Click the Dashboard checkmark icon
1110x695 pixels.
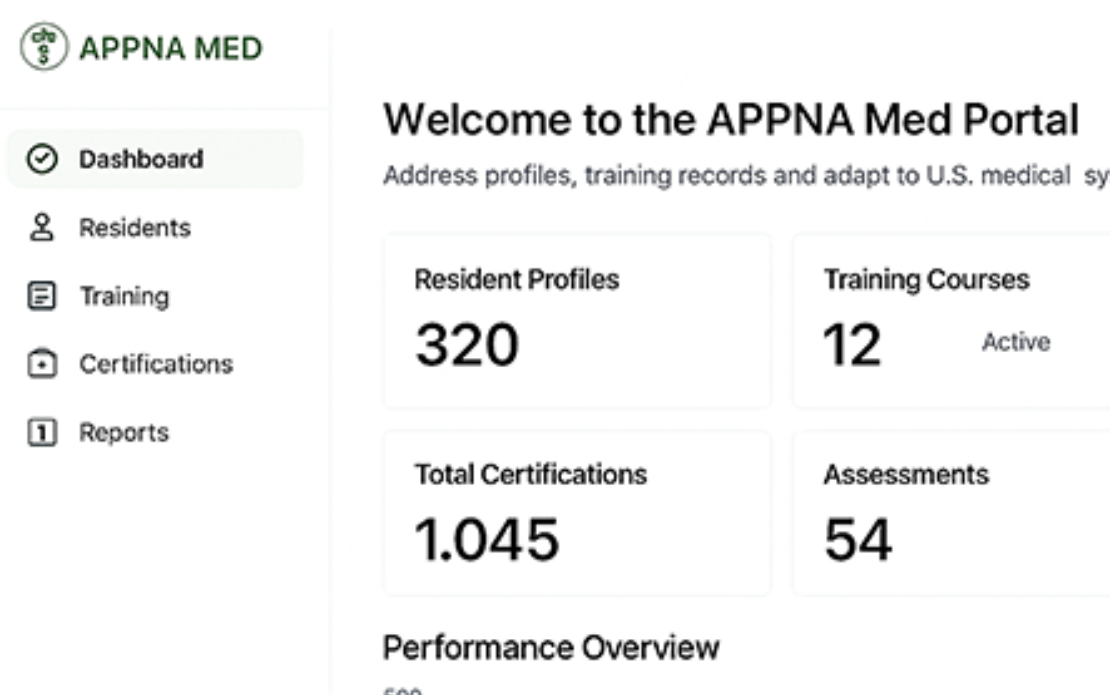coord(42,159)
